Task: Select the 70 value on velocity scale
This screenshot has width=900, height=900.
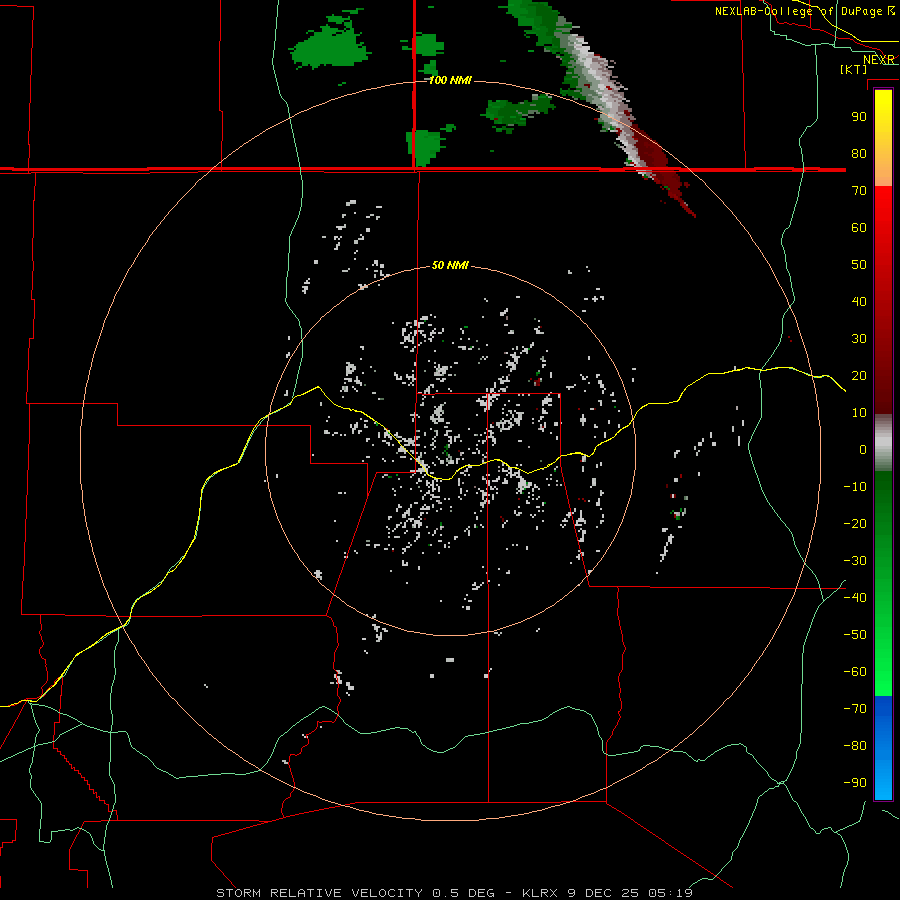Action: pyautogui.click(x=859, y=191)
